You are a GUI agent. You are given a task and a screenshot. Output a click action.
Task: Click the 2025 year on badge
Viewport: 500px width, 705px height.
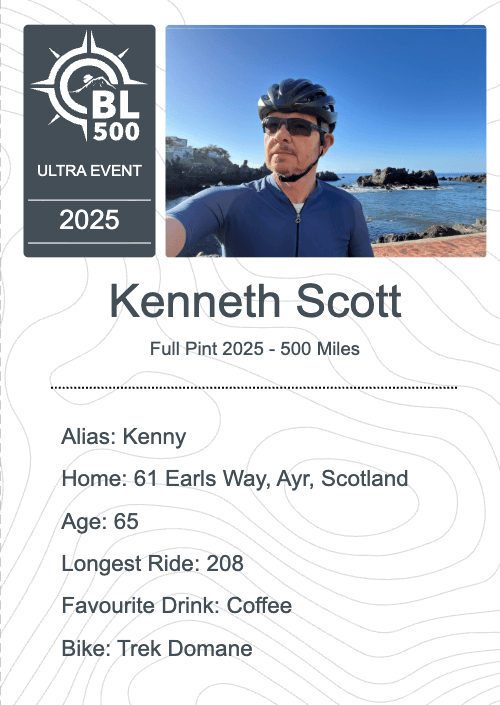coord(89,220)
